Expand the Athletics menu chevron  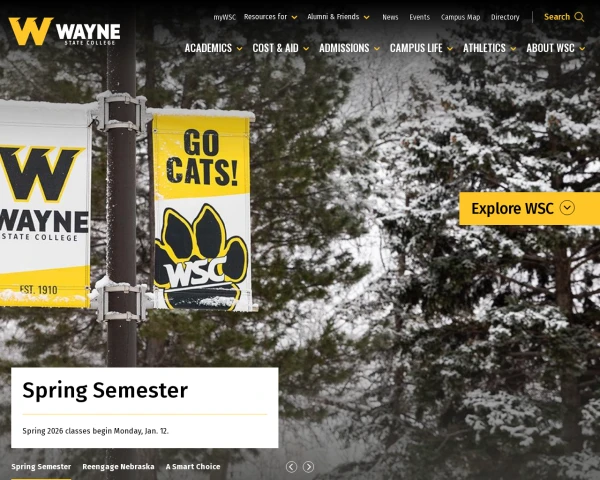pos(514,49)
